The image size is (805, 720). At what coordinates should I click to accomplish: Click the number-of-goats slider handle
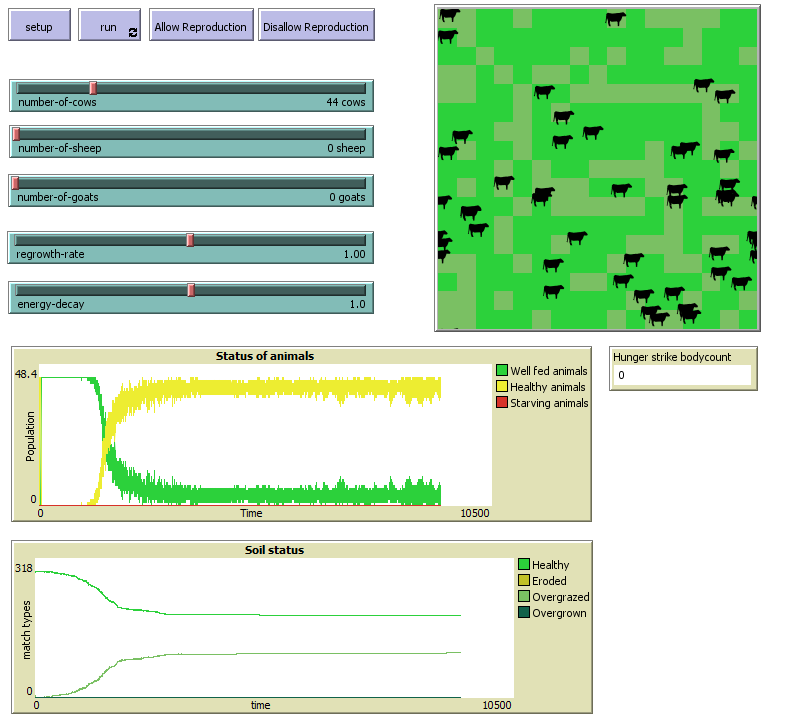(x=16, y=182)
